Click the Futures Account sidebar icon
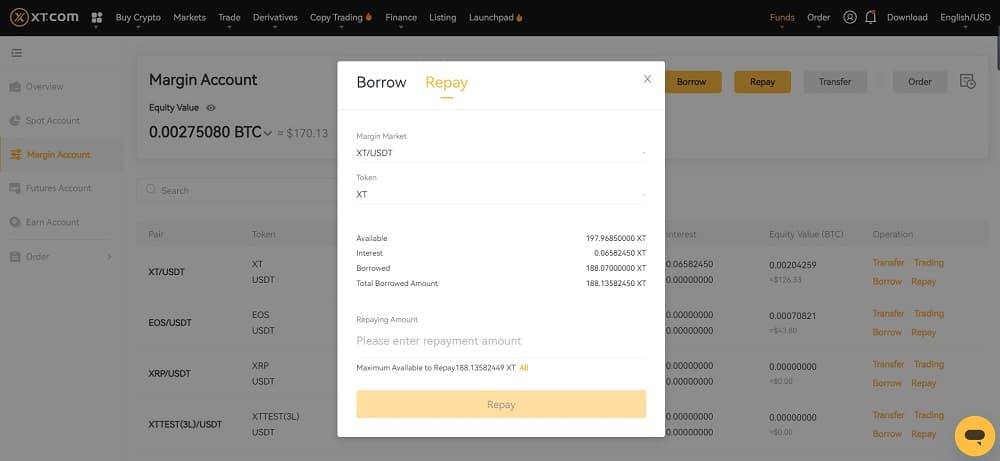The width and height of the screenshot is (1000, 461). 15,188
